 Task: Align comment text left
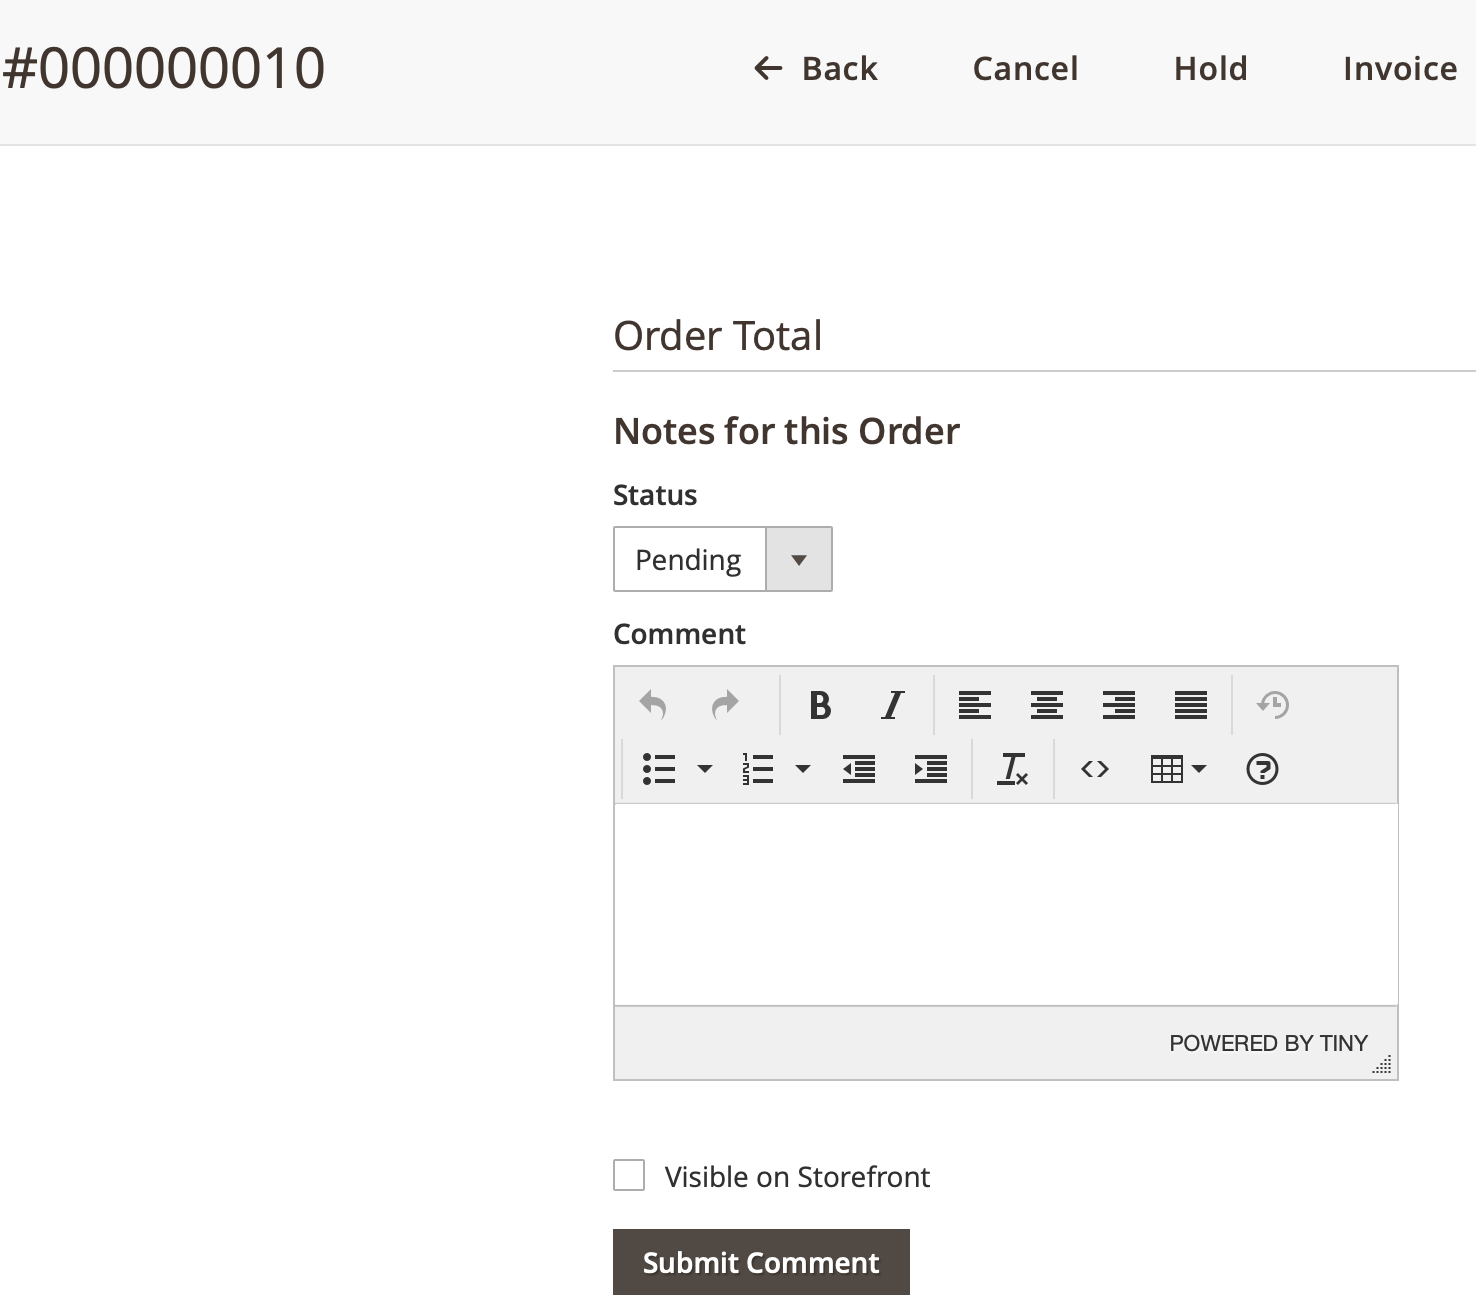click(x=975, y=705)
